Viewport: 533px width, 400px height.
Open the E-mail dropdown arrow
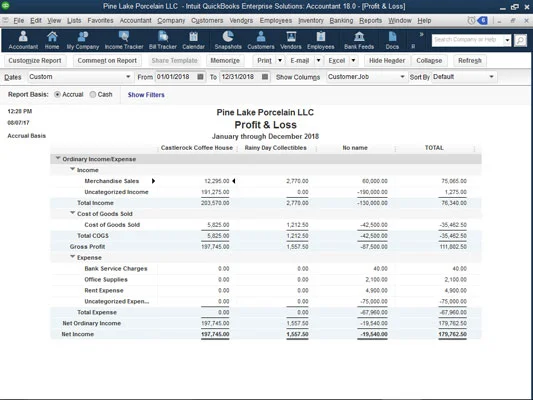coord(319,60)
